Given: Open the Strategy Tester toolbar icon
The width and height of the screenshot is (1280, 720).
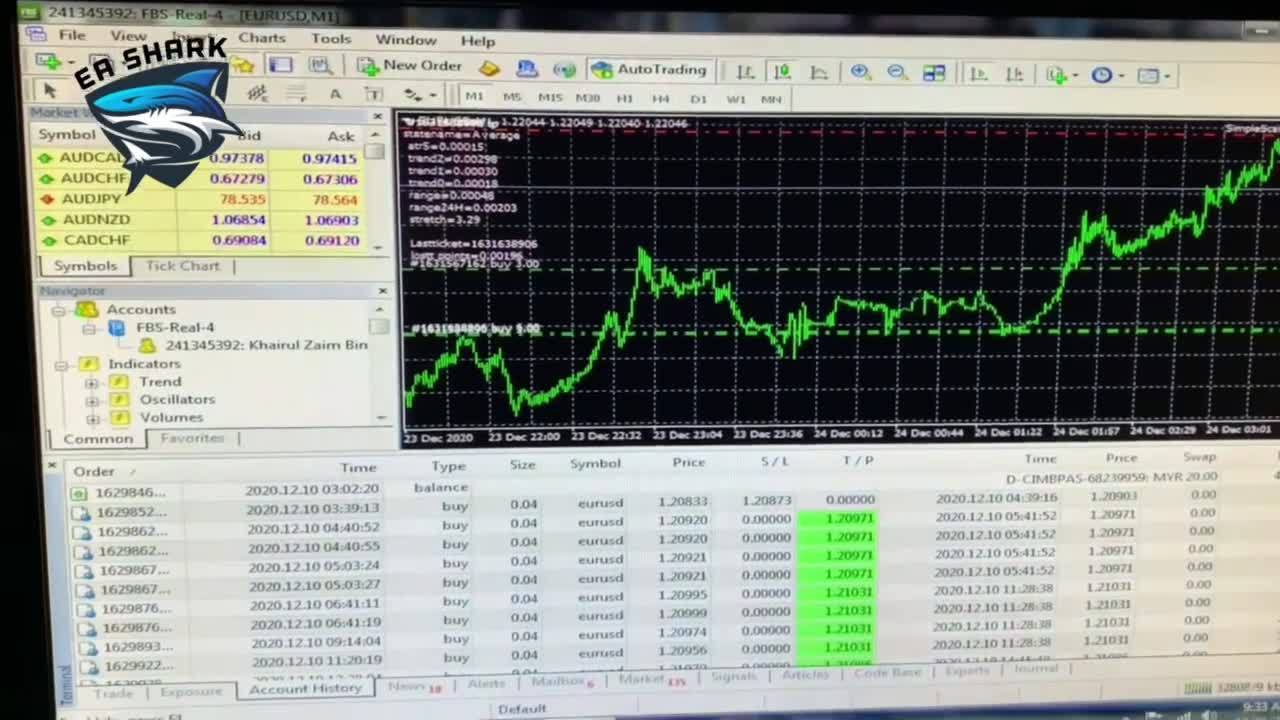Looking at the screenshot, I should (x=320, y=65).
